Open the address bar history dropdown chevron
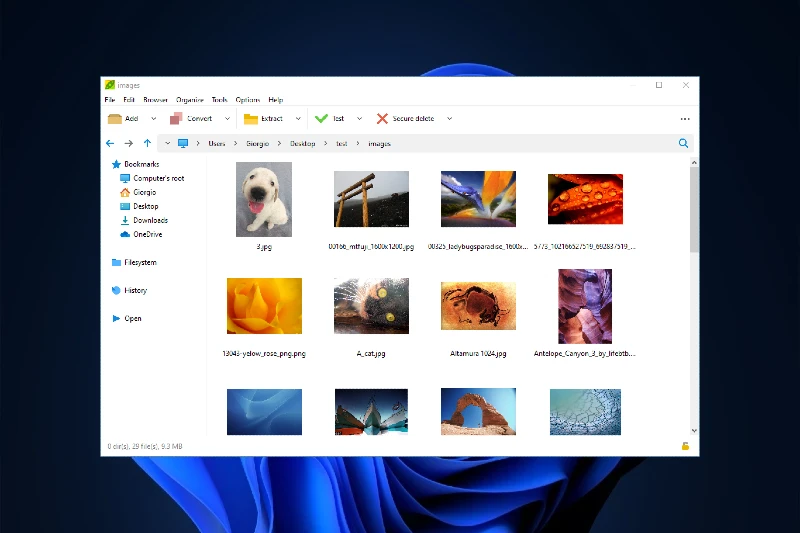Viewport: 800px width, 533px height. [x=167, y=143]
